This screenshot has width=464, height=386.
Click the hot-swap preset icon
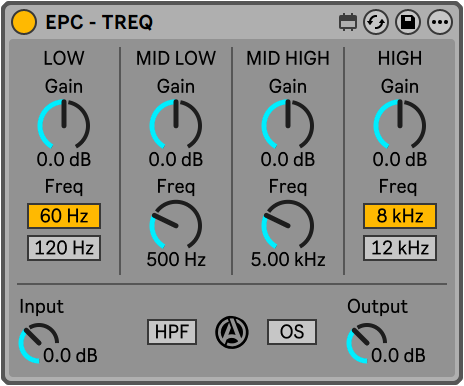[376, 22]
